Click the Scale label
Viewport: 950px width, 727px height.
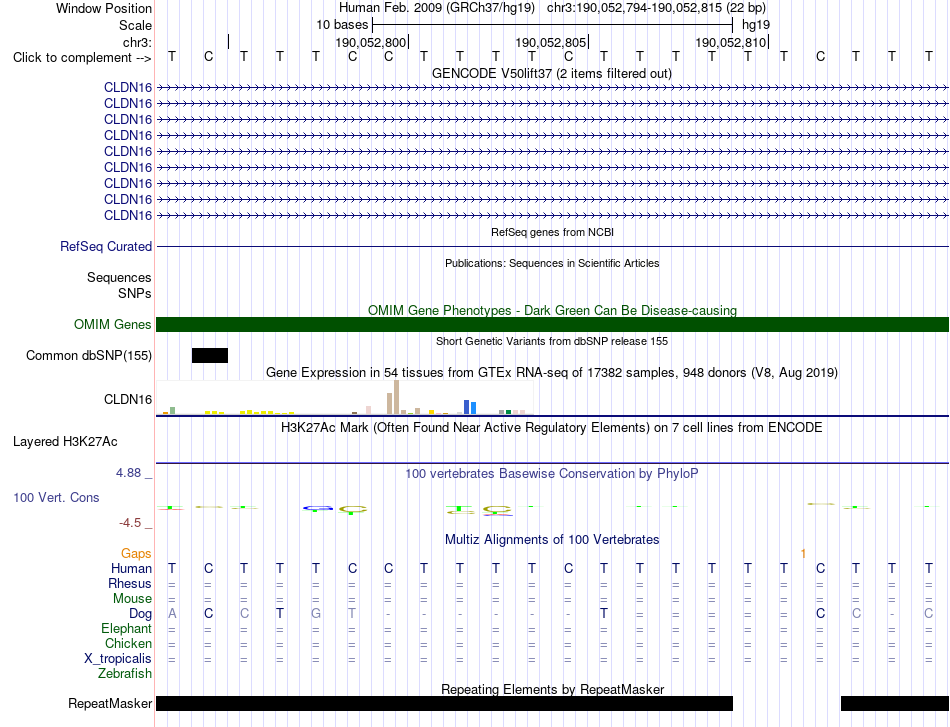135,25
